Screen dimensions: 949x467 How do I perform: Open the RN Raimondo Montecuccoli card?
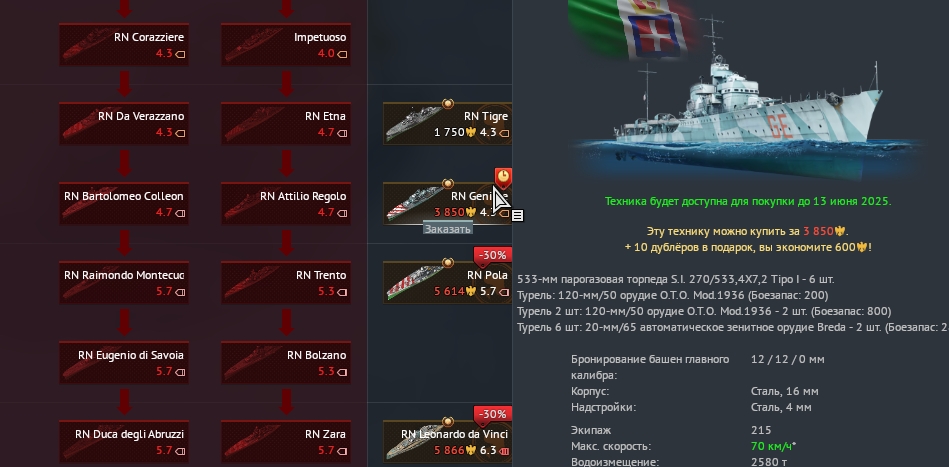coord(124,282)
